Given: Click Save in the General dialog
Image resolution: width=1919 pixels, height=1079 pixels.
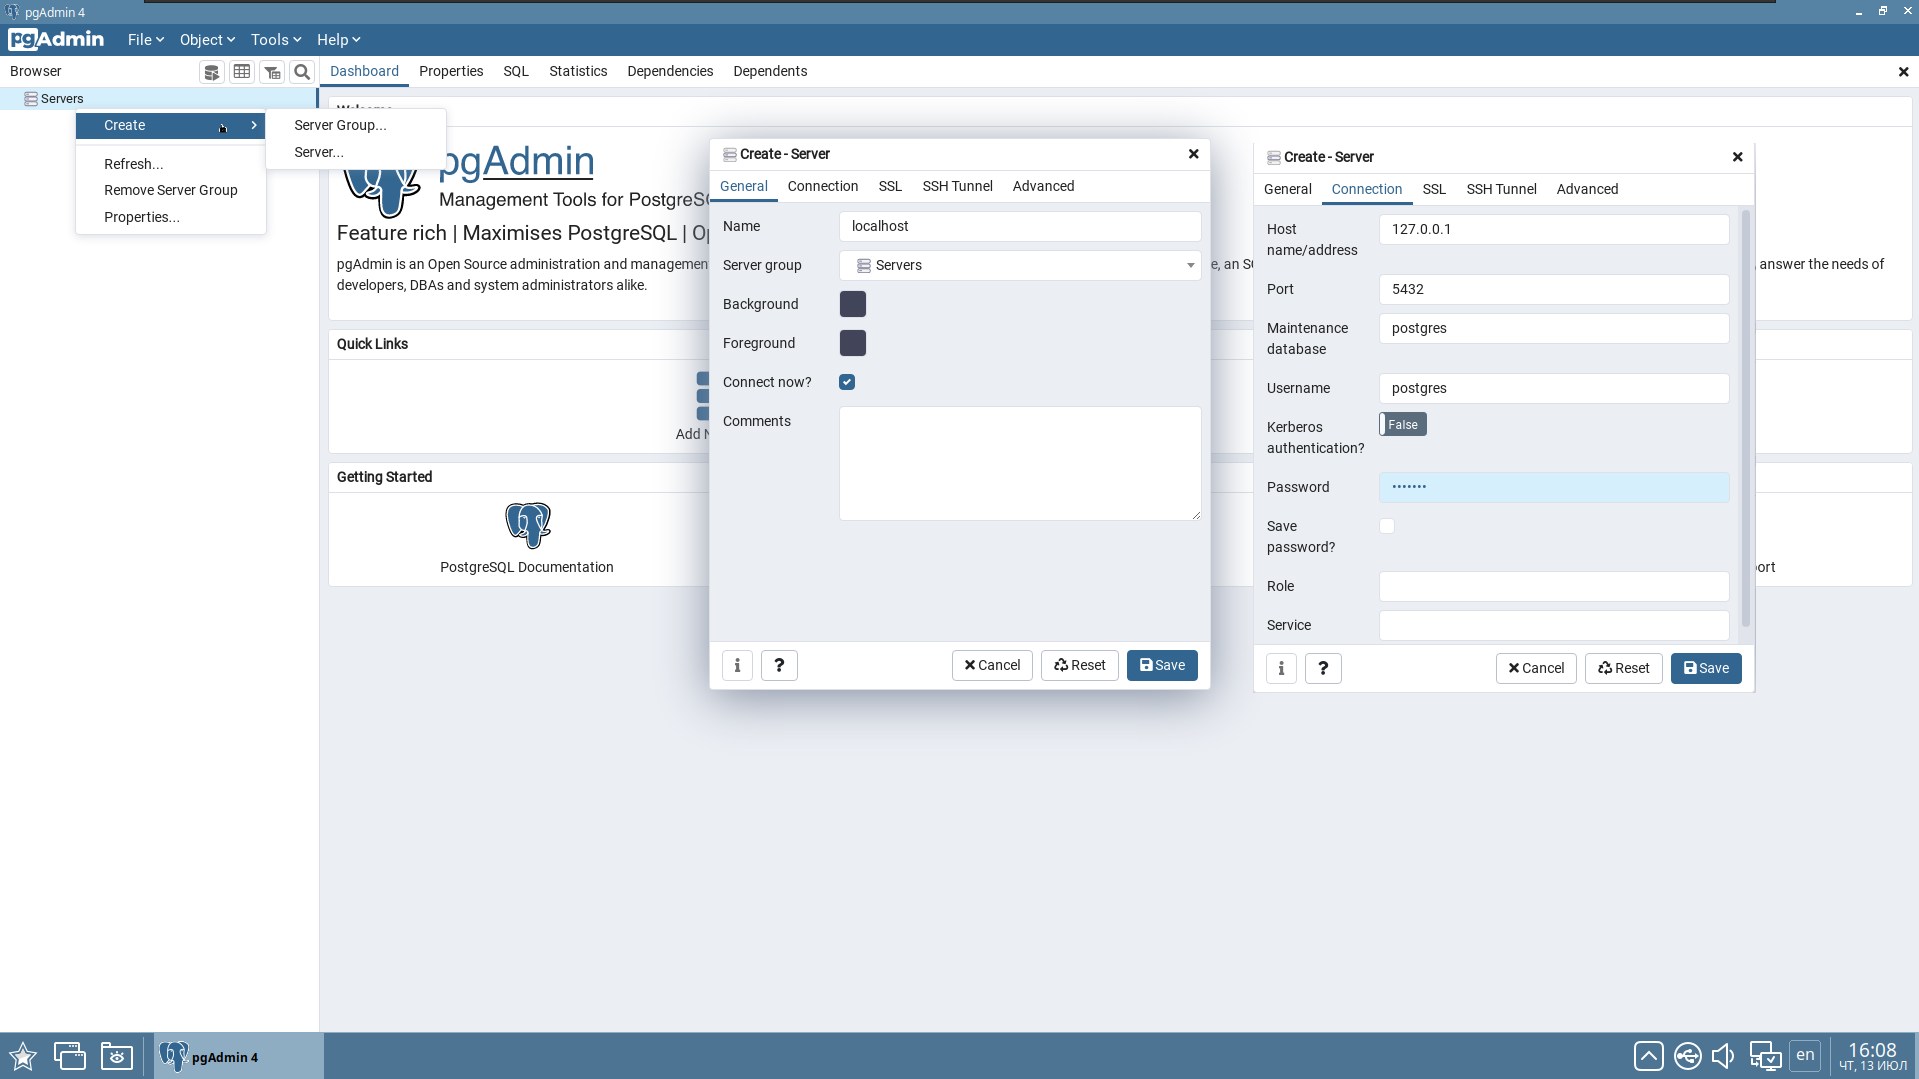Looking at the screenshot, I should (x=1162, y=665).
